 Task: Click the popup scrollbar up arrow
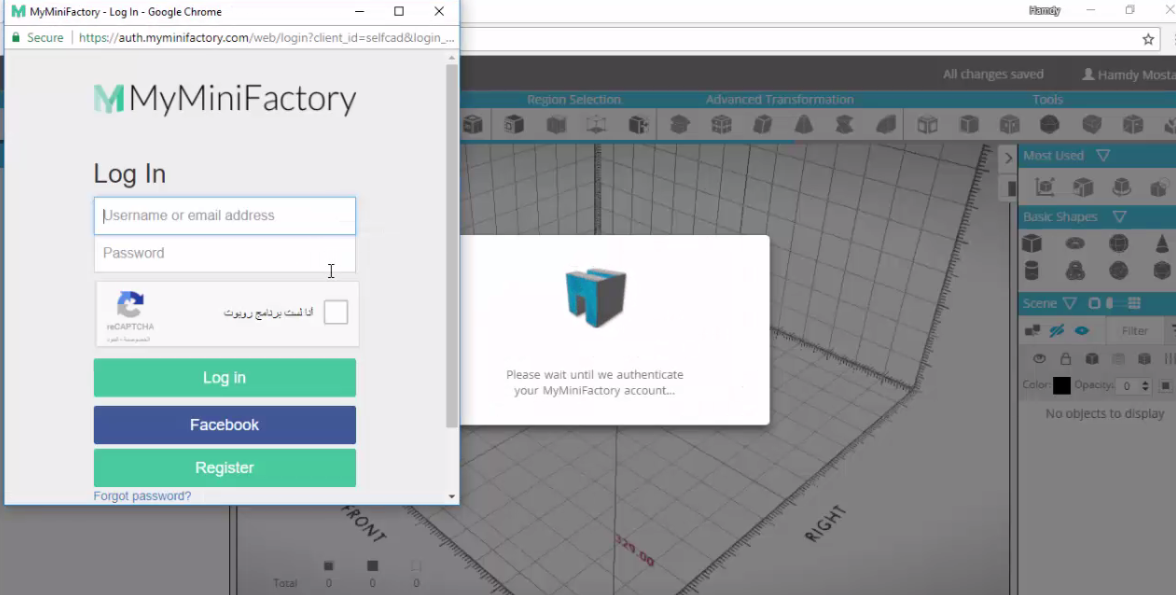452,58
